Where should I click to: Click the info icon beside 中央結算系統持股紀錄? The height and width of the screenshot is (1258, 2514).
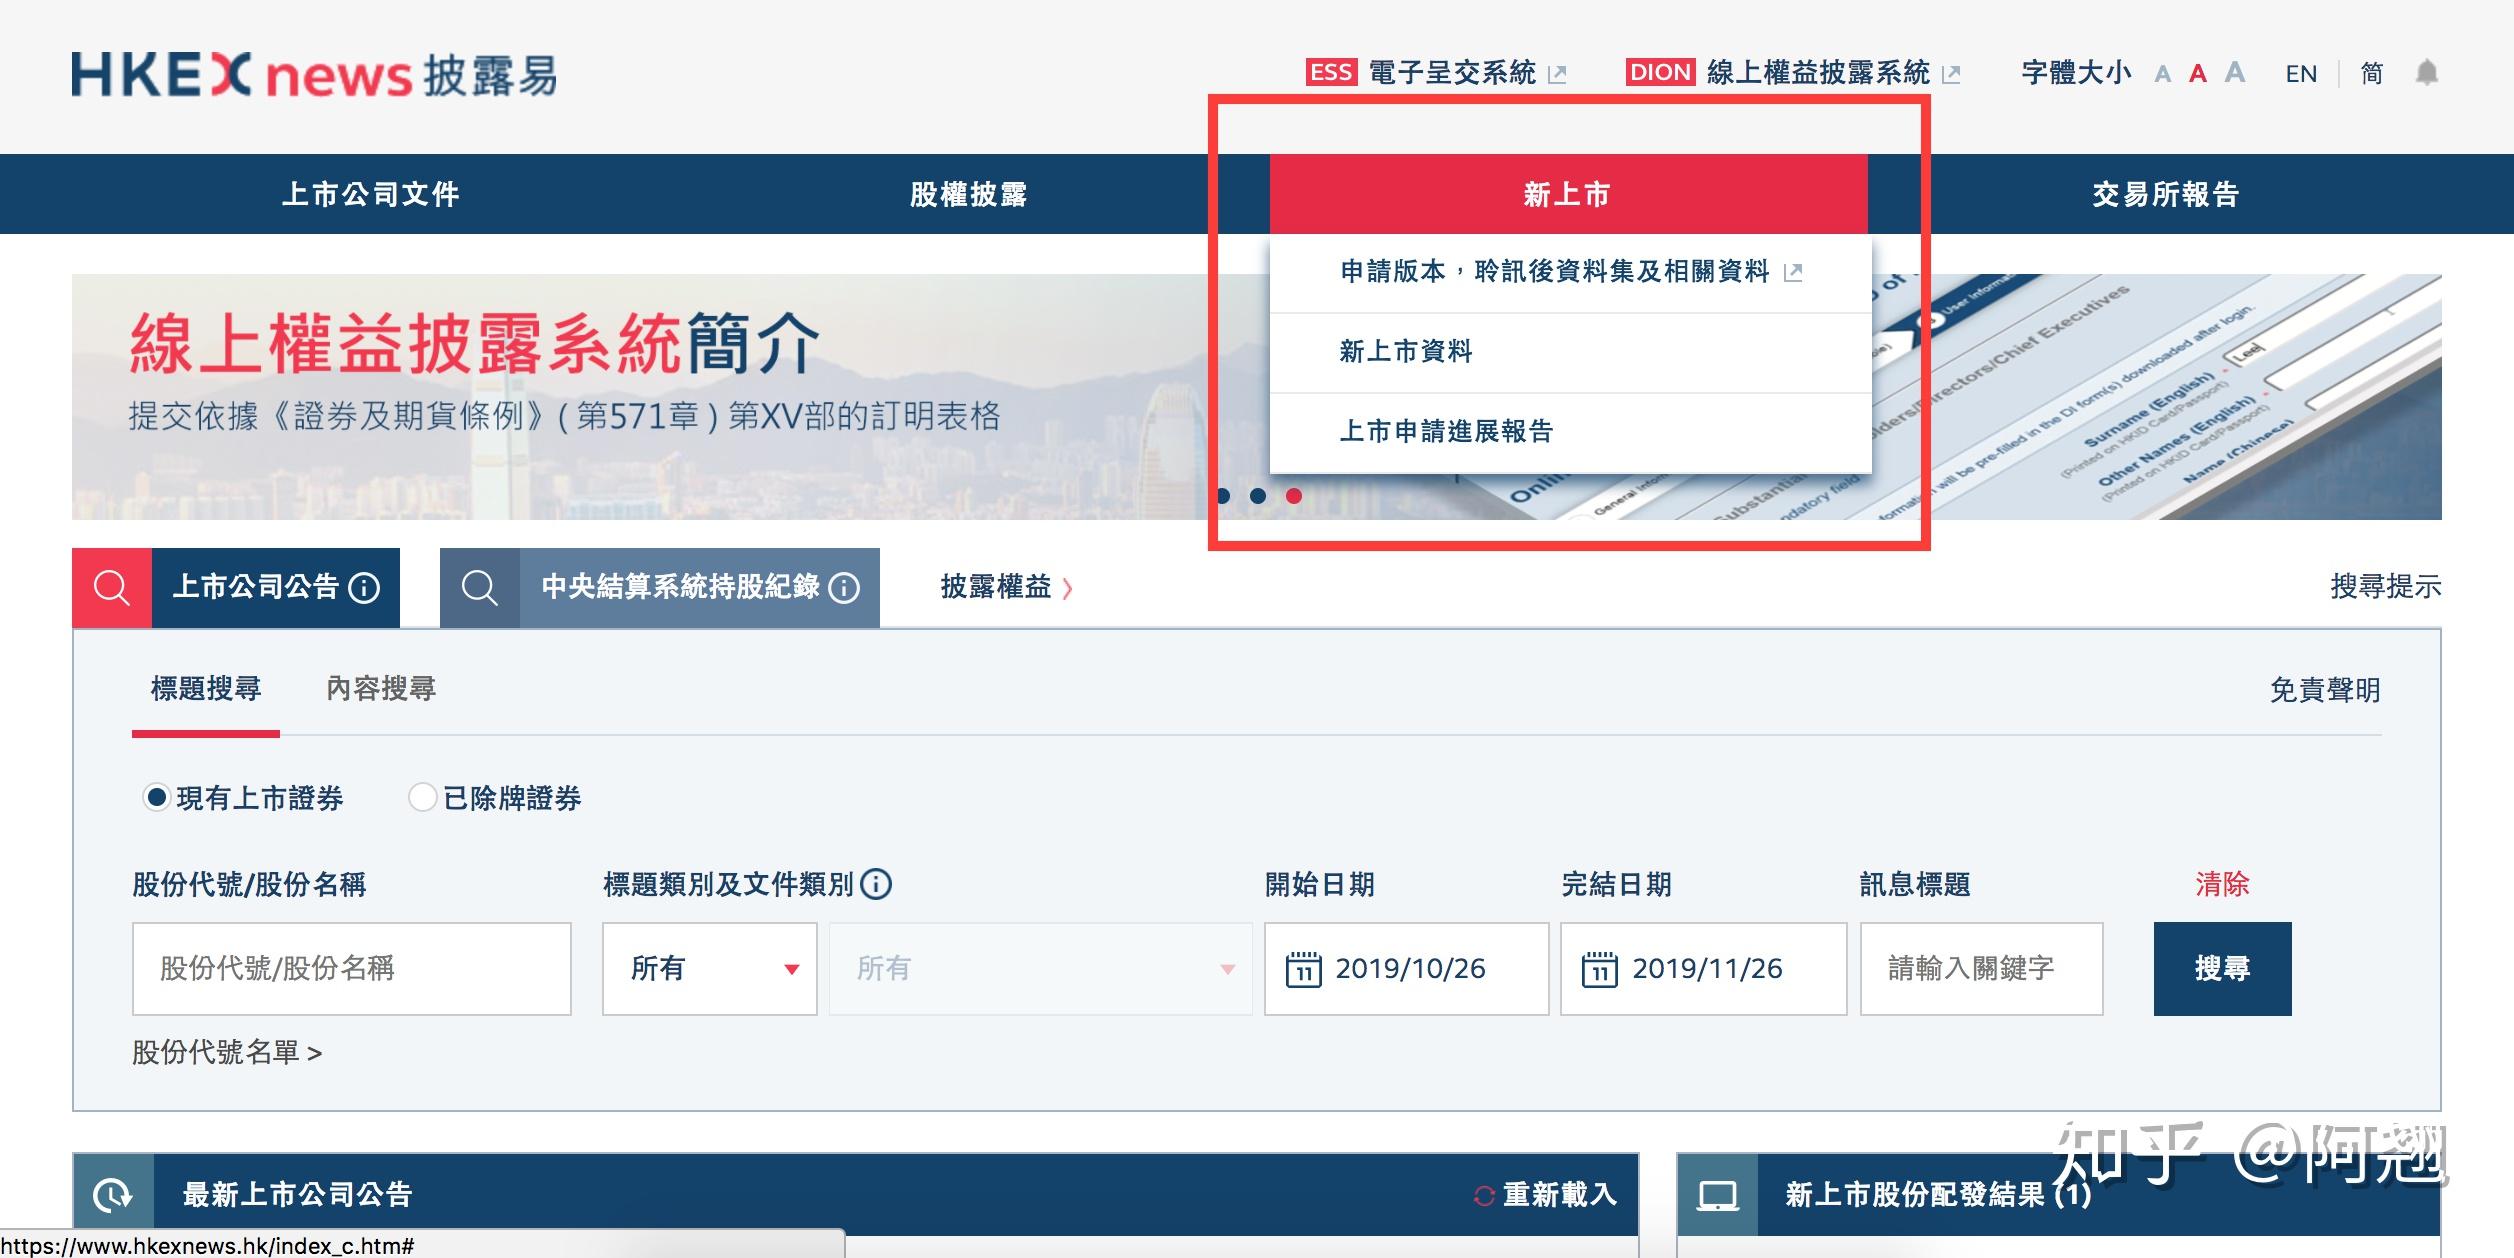[845, 590]
